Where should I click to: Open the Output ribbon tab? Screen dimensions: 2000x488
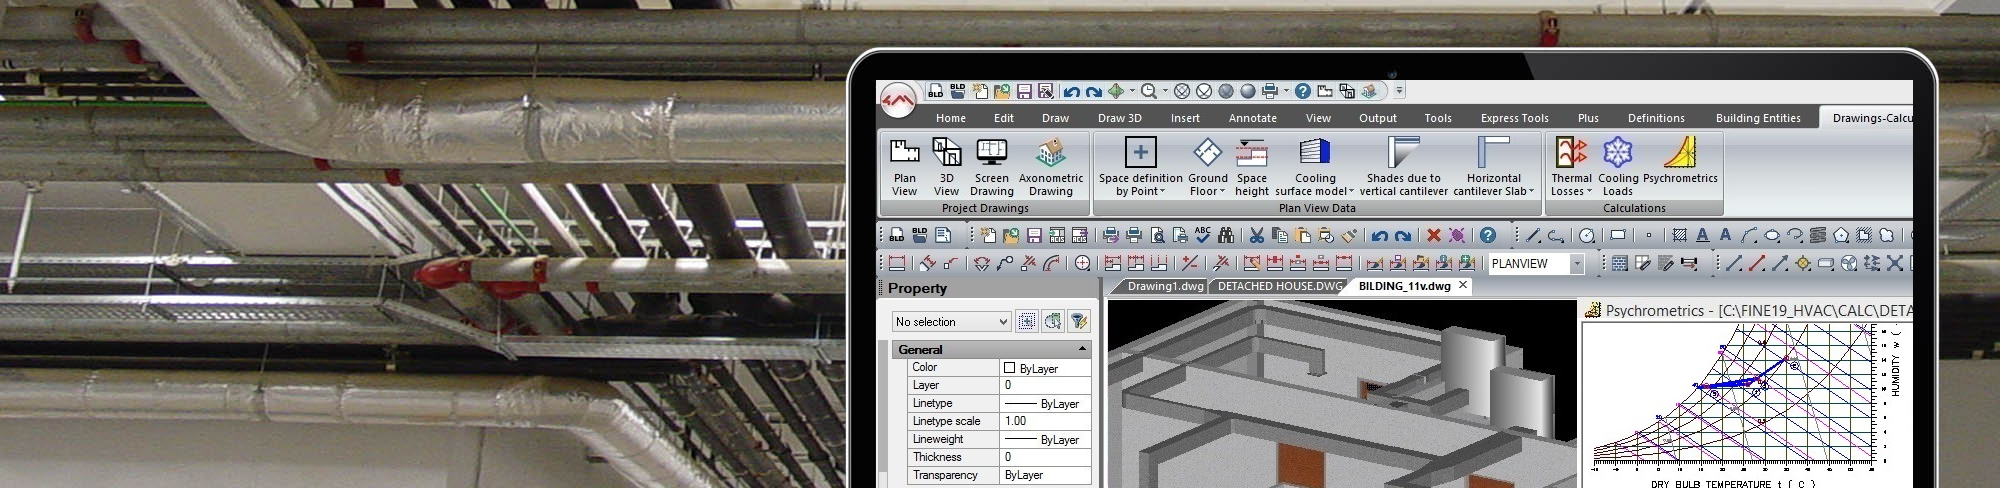click(x=1377, y=118)
